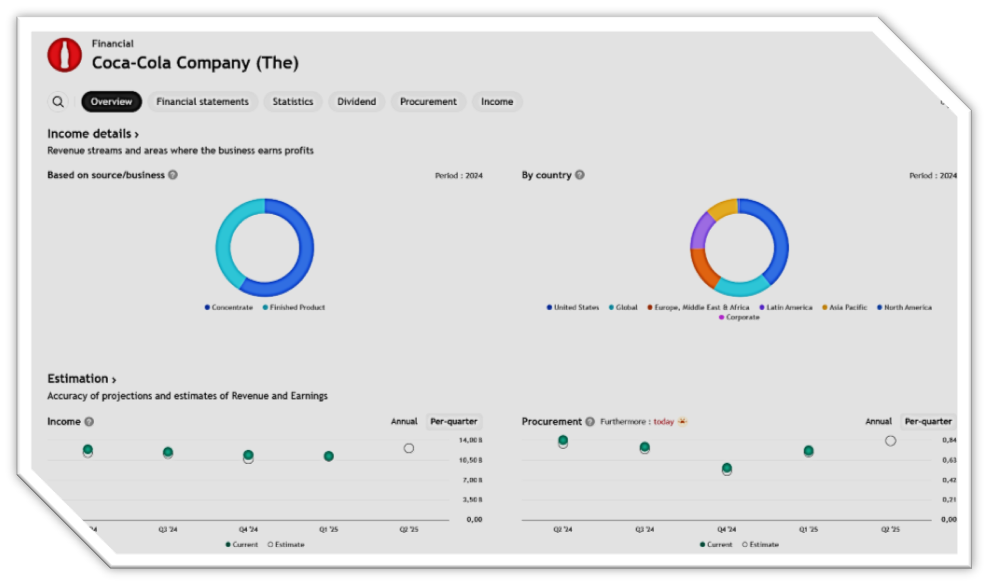Toggle Current legend under Income chart
The height and width of the screenshot is (585, 989).
[242, 545]
